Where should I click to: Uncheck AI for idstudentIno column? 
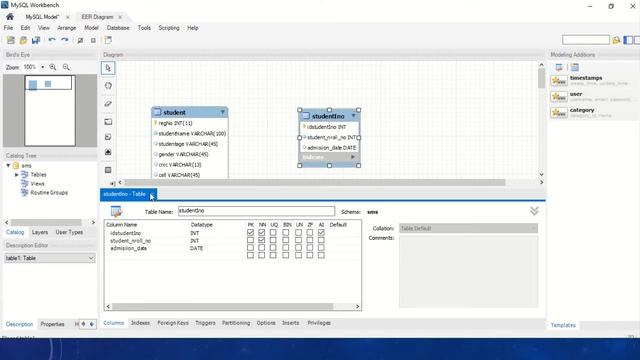pos(321,233)
